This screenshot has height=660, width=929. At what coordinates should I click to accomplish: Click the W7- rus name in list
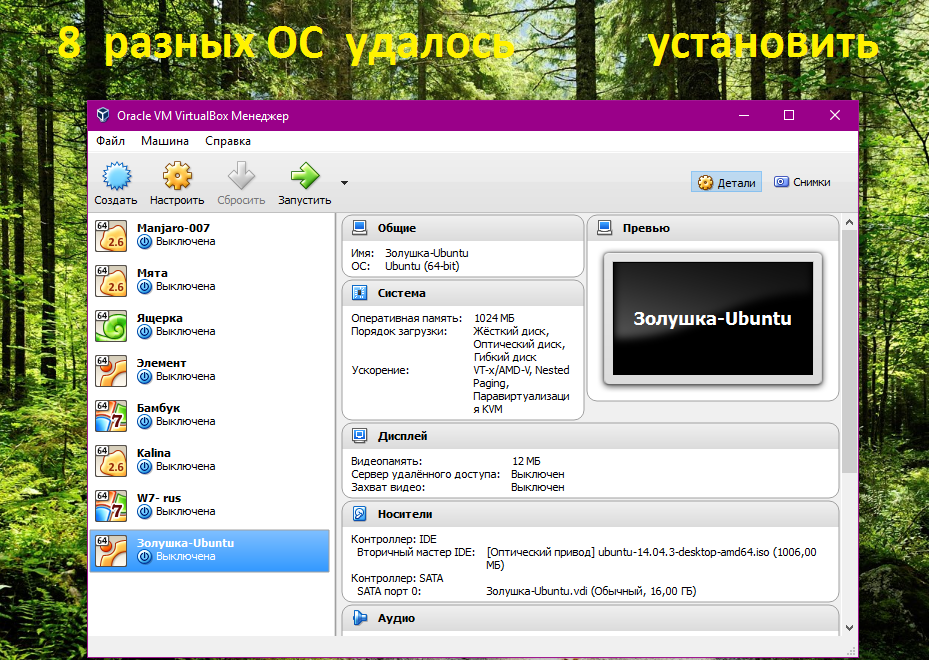(159, 498)
